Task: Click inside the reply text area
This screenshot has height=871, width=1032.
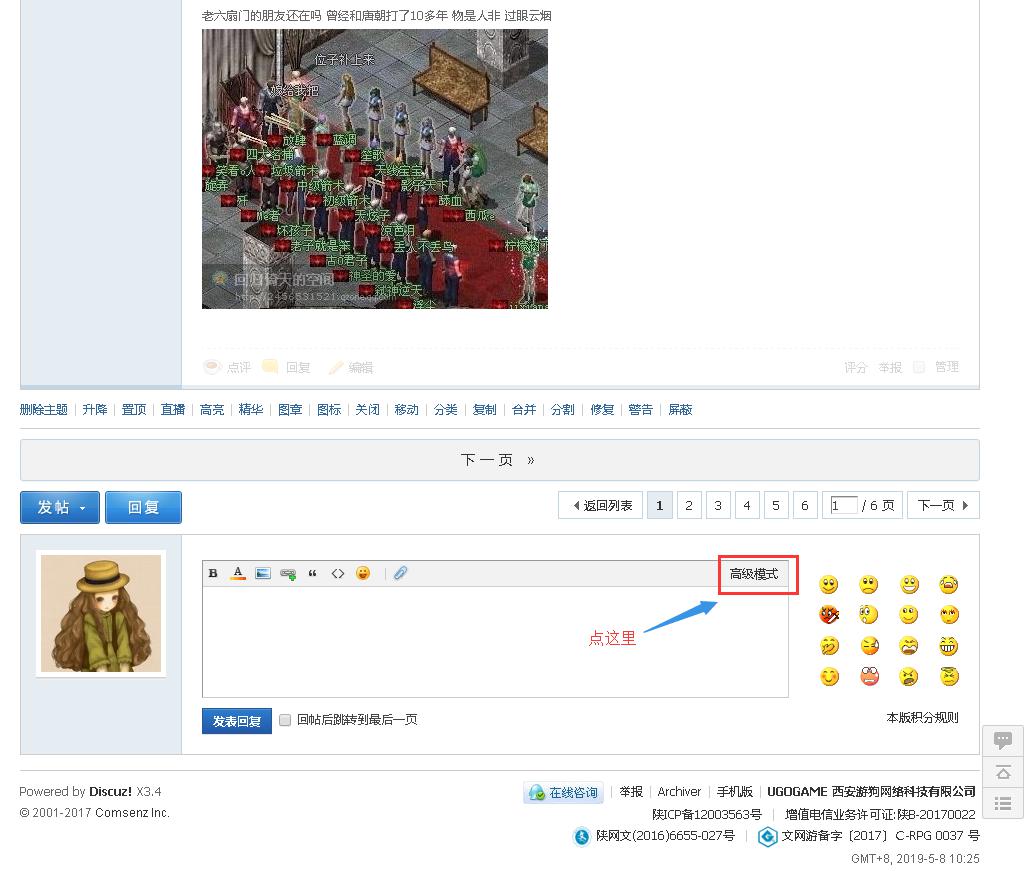Action: 495,641
